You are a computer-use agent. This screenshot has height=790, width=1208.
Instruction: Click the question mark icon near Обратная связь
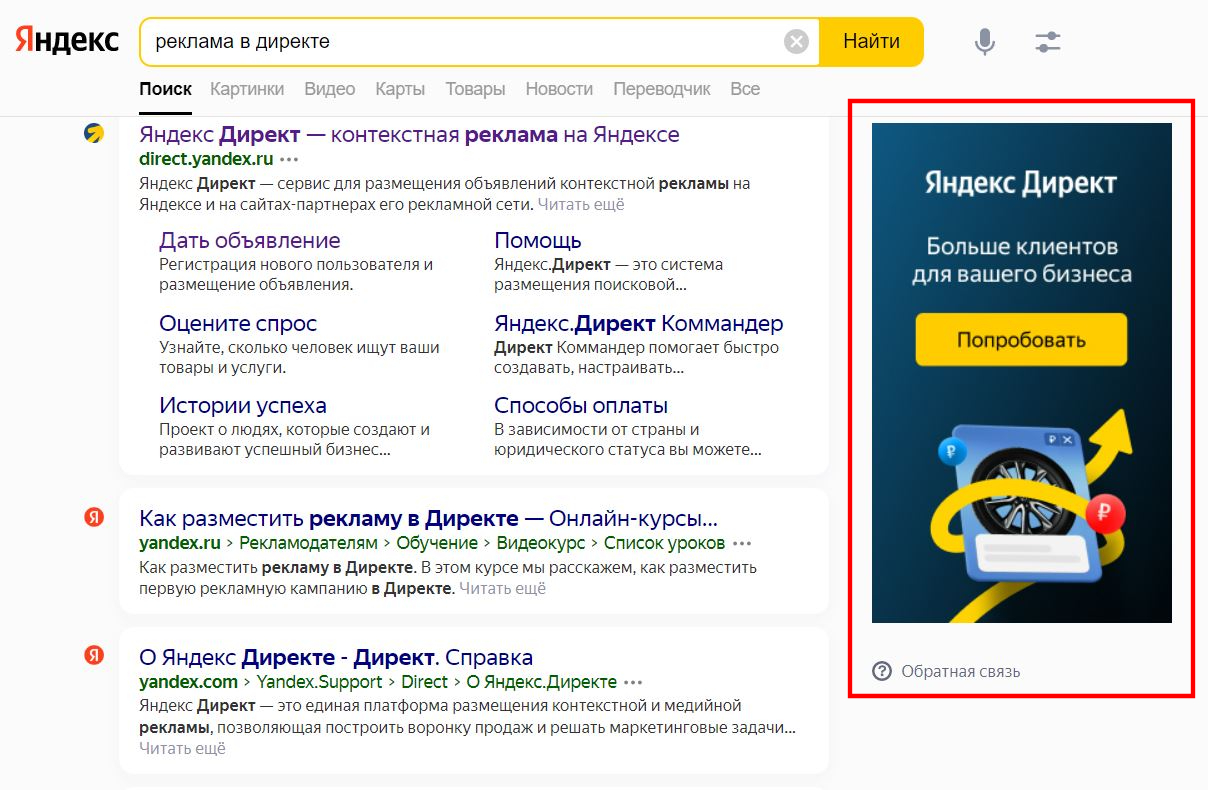[x=882, y=671]
